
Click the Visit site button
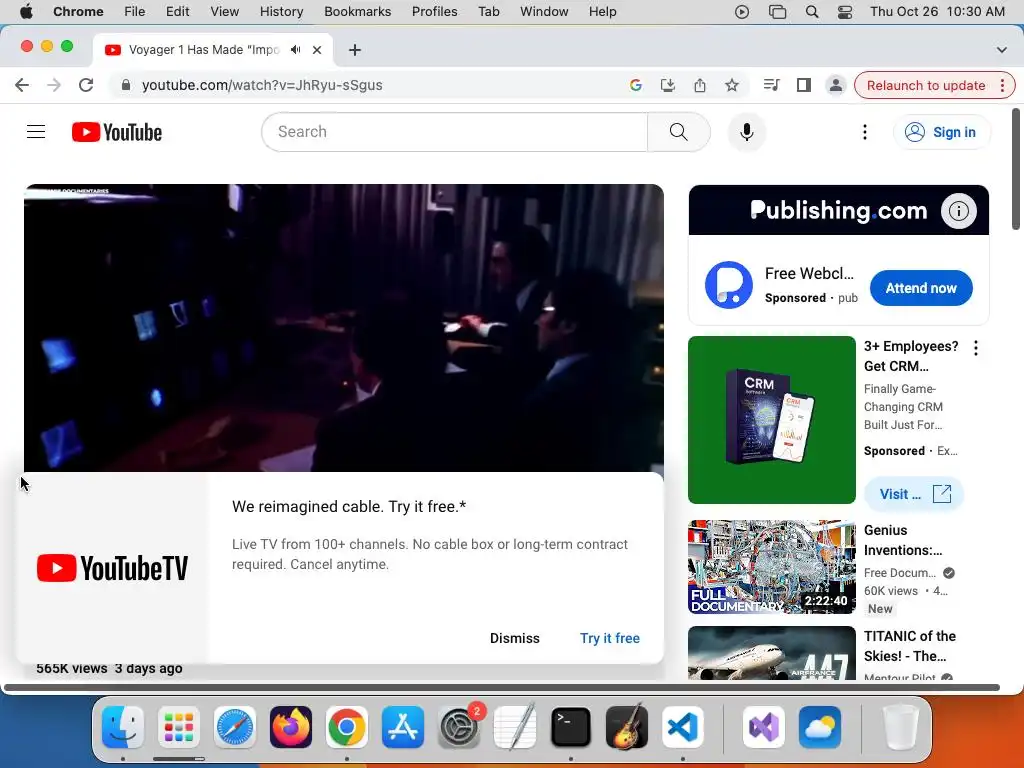[914, 494]
